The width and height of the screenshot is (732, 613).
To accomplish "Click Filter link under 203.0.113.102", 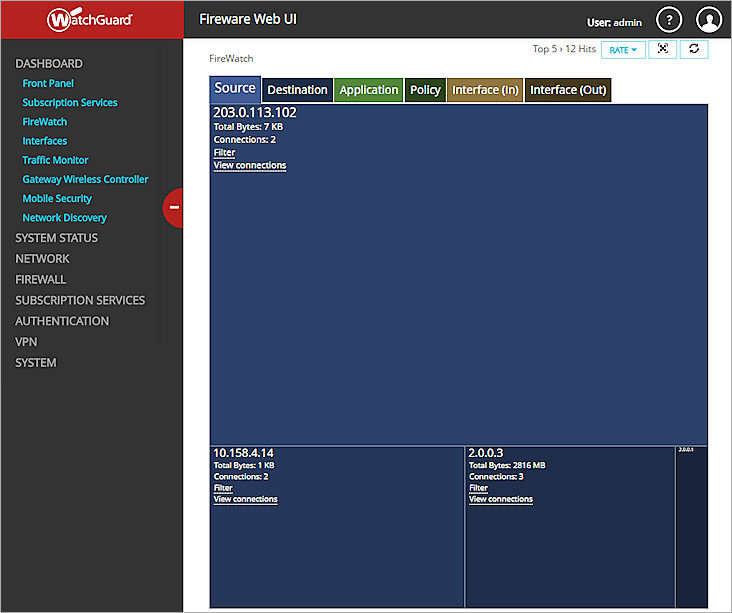I will (x=224, y=153).
